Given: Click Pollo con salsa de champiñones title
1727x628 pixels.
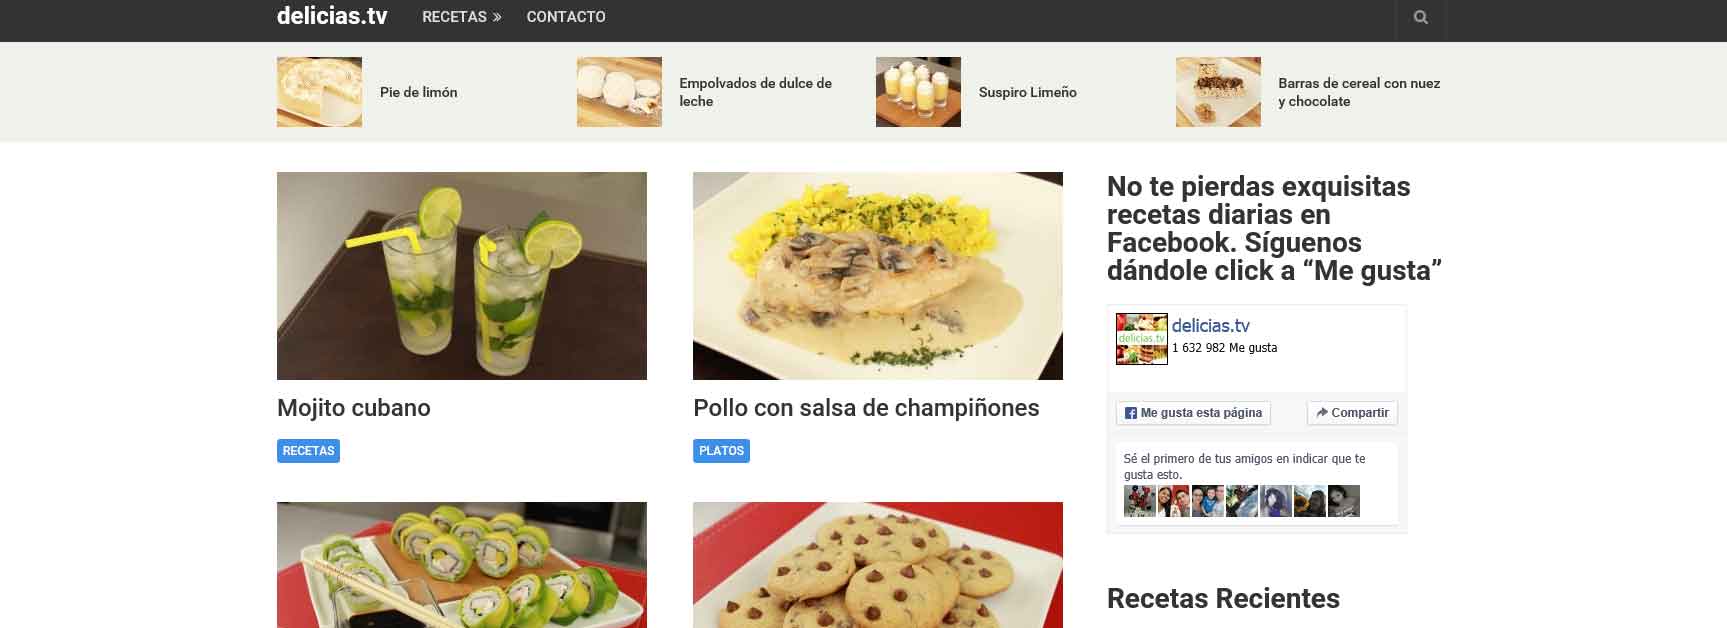Looking at the screenshot, I should 866,408.
